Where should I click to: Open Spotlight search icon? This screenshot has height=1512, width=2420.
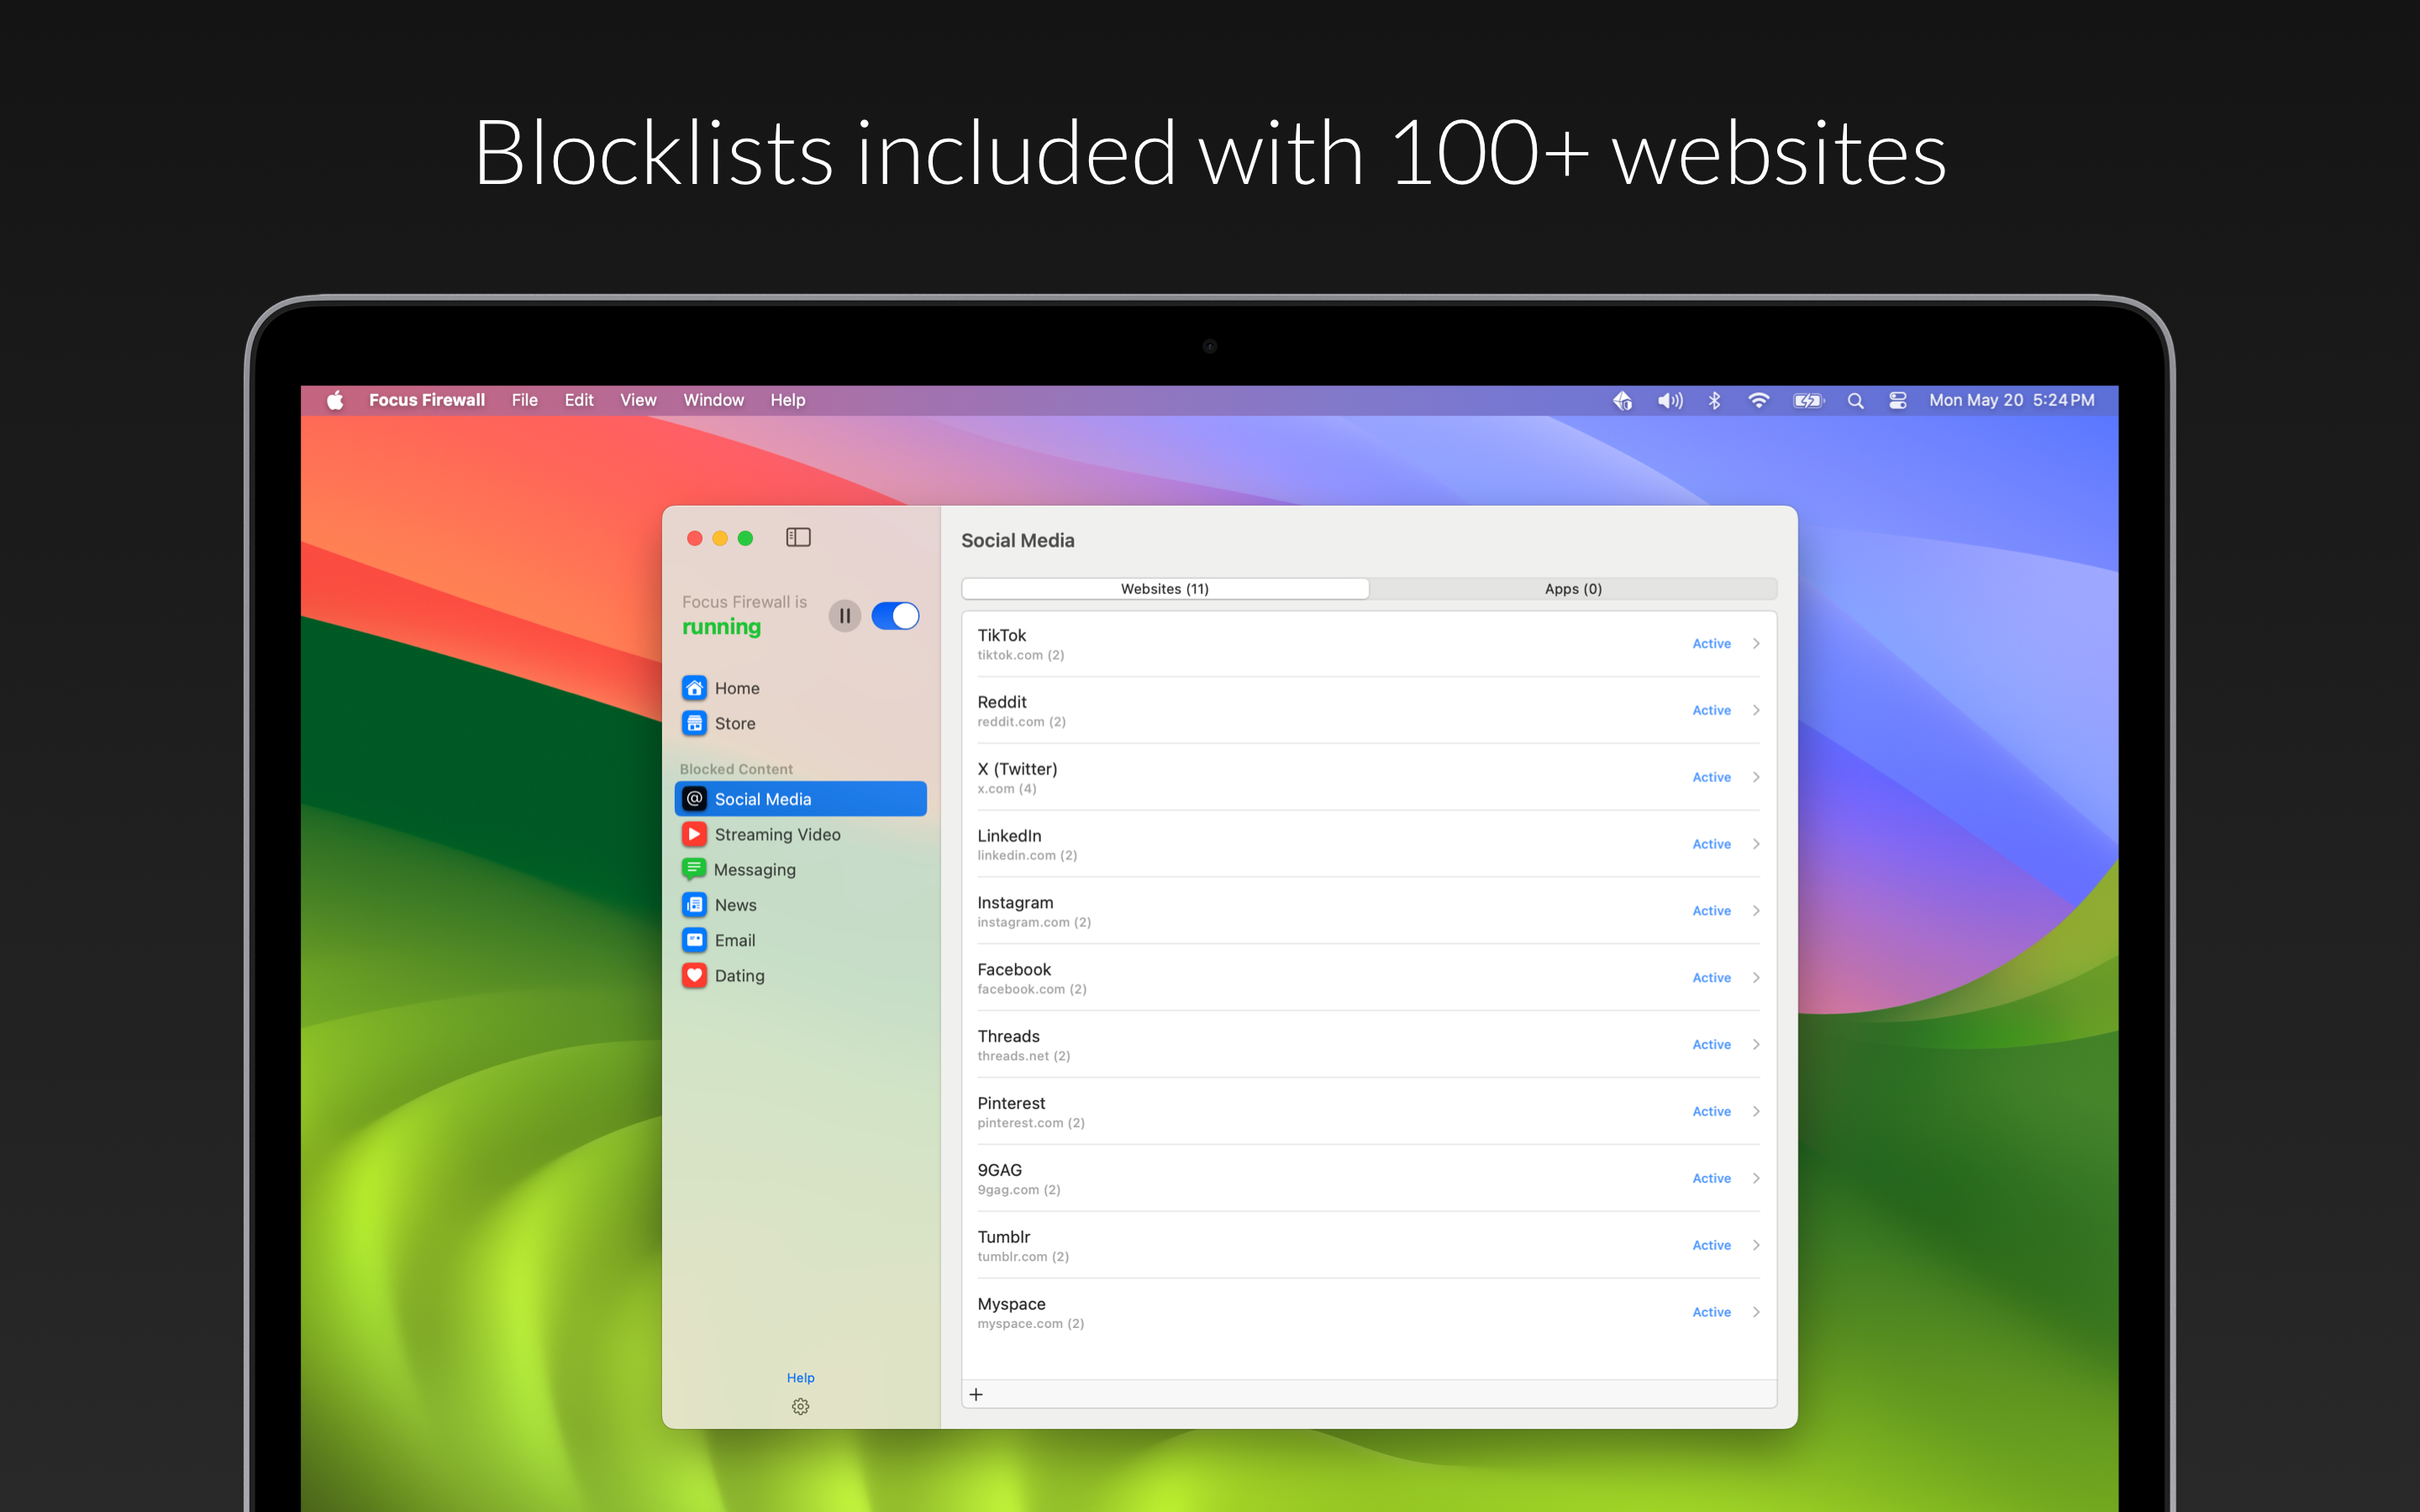(x=1855, y=400)
